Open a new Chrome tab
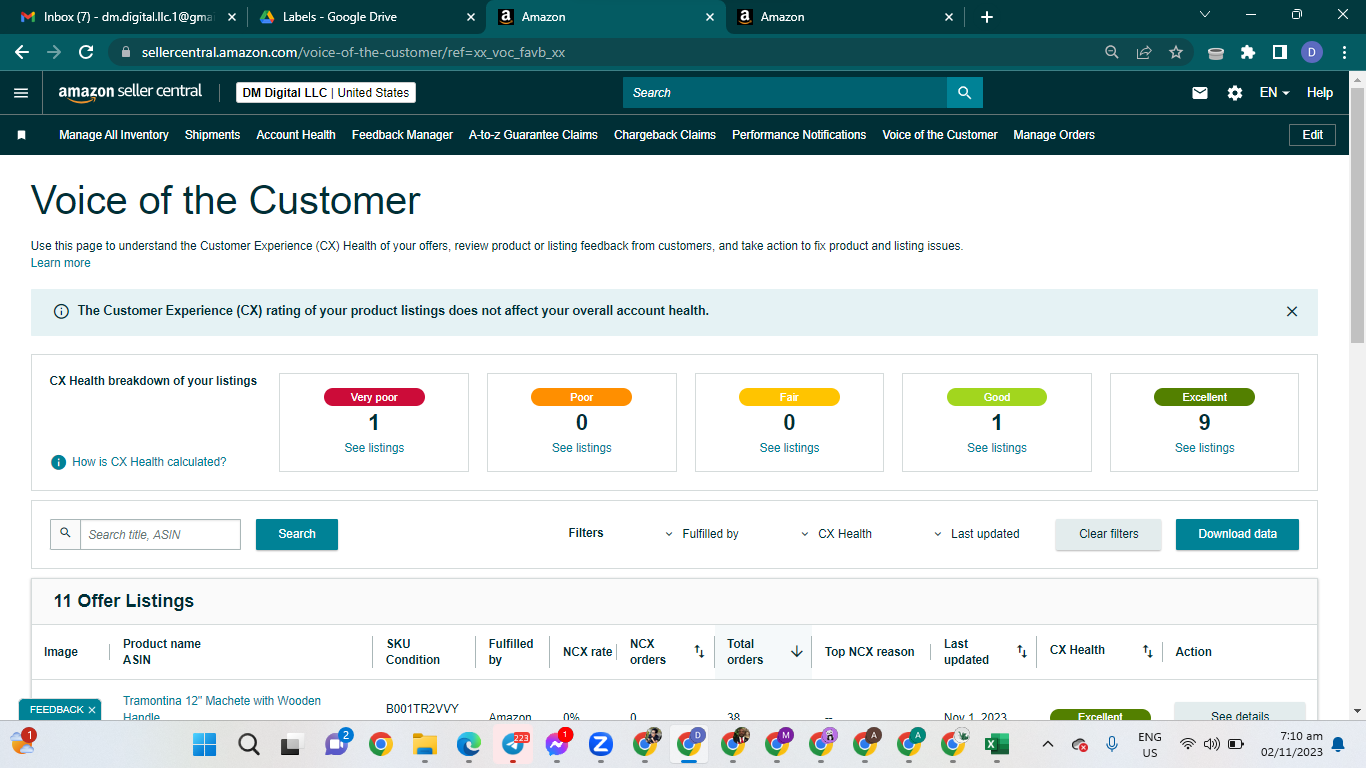This screenshot has height=768, width=1366. [x=987, y=17]
